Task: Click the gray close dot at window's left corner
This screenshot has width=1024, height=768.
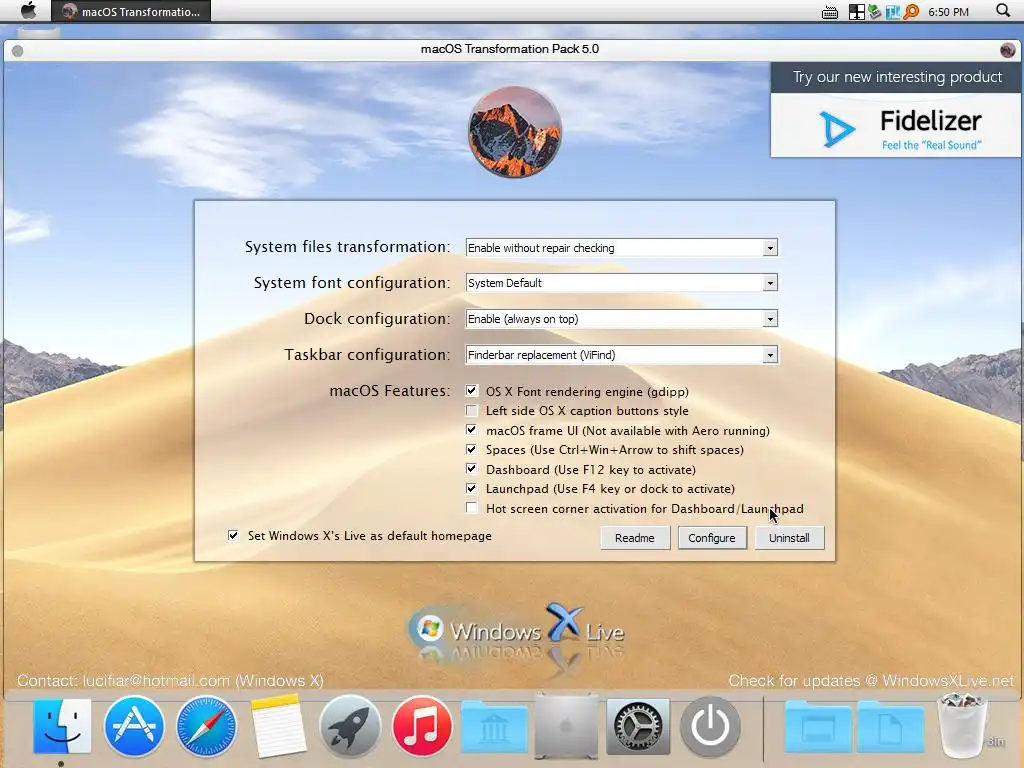Action: 18,51
